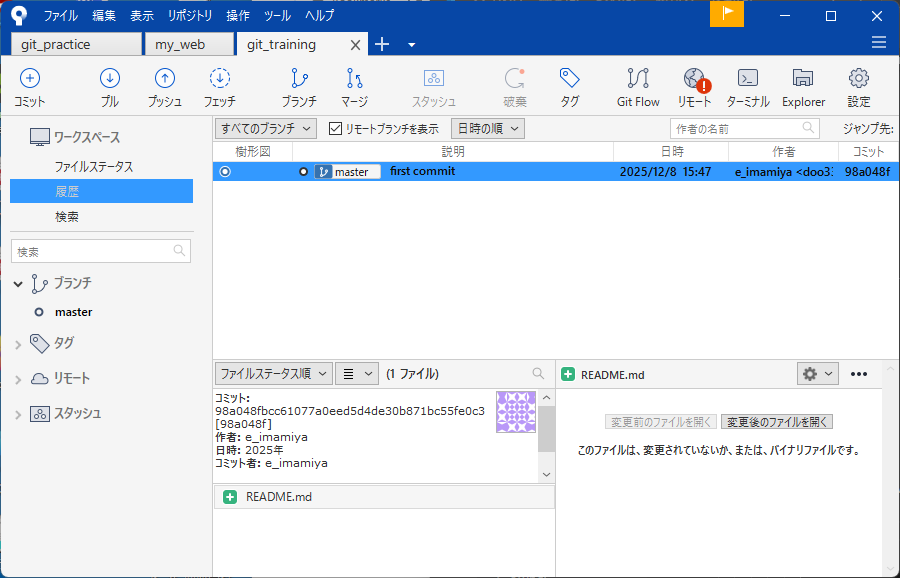
Task: Click the Push (プッシュ) toolbar icon
Action: point(165,87)
